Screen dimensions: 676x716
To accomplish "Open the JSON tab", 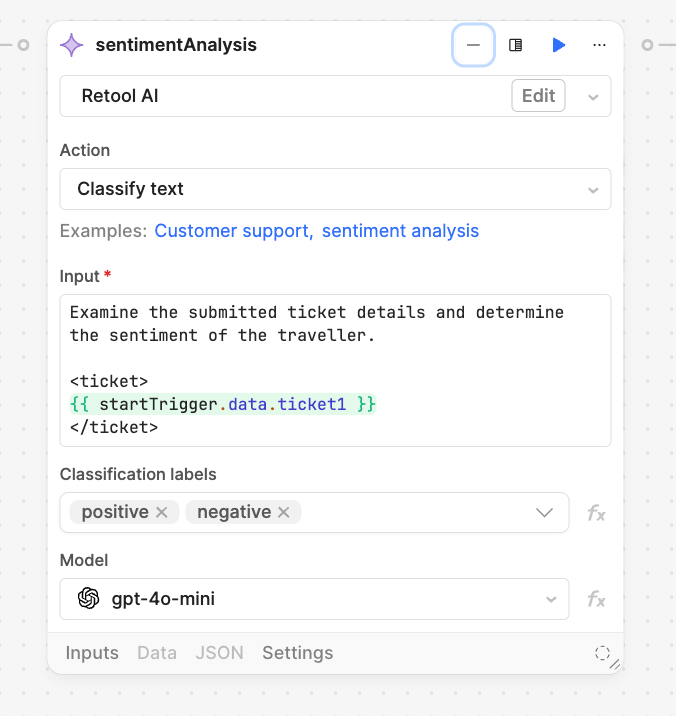I will point(219,653).
